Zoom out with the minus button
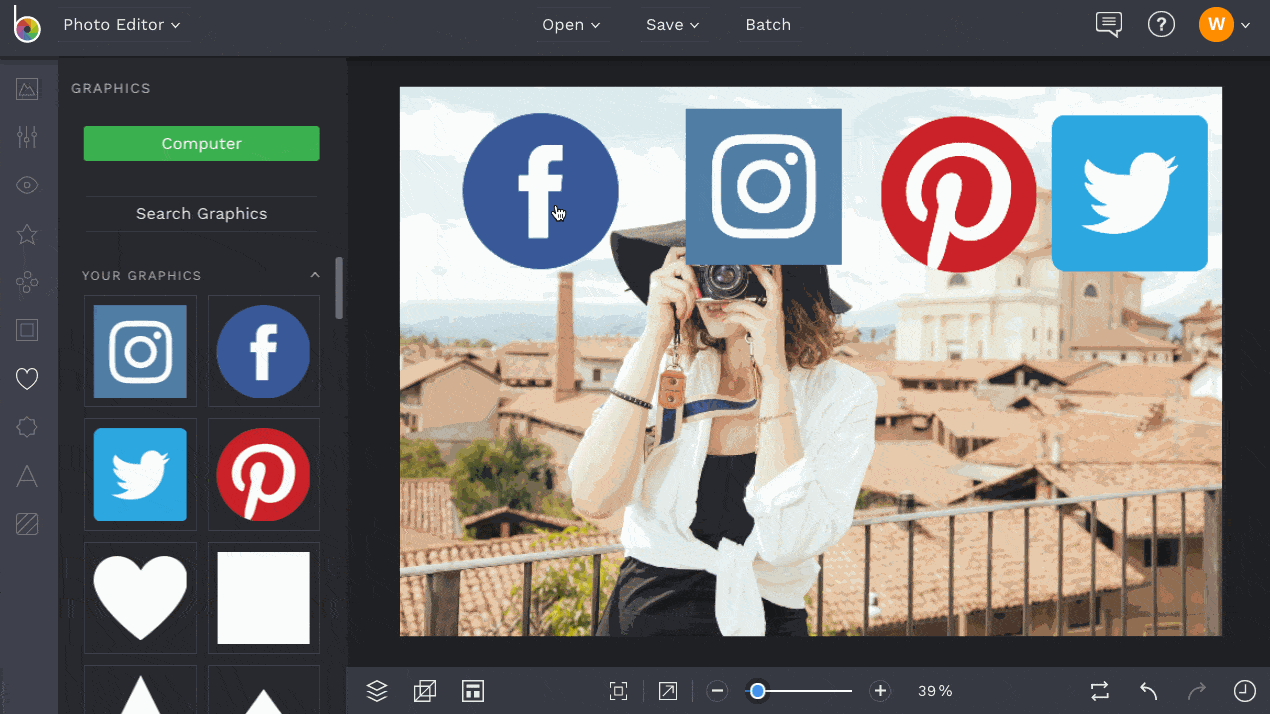This screenshot has height=714, width=1270. 717,691
